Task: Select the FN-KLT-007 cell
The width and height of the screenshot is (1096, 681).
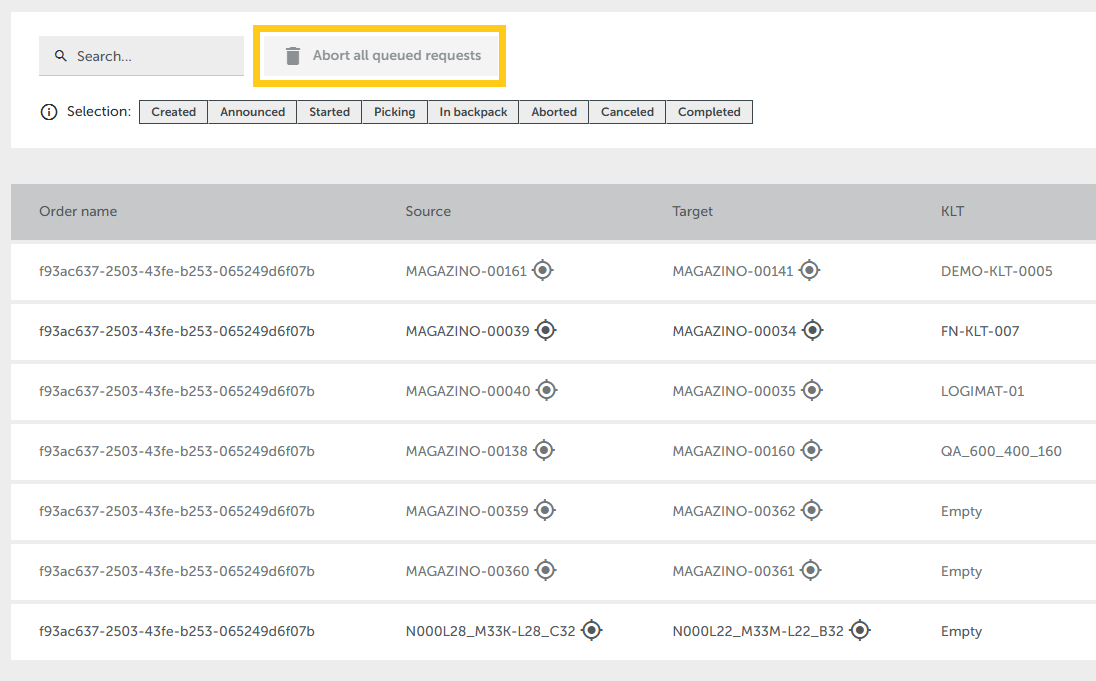Action: 980,331
